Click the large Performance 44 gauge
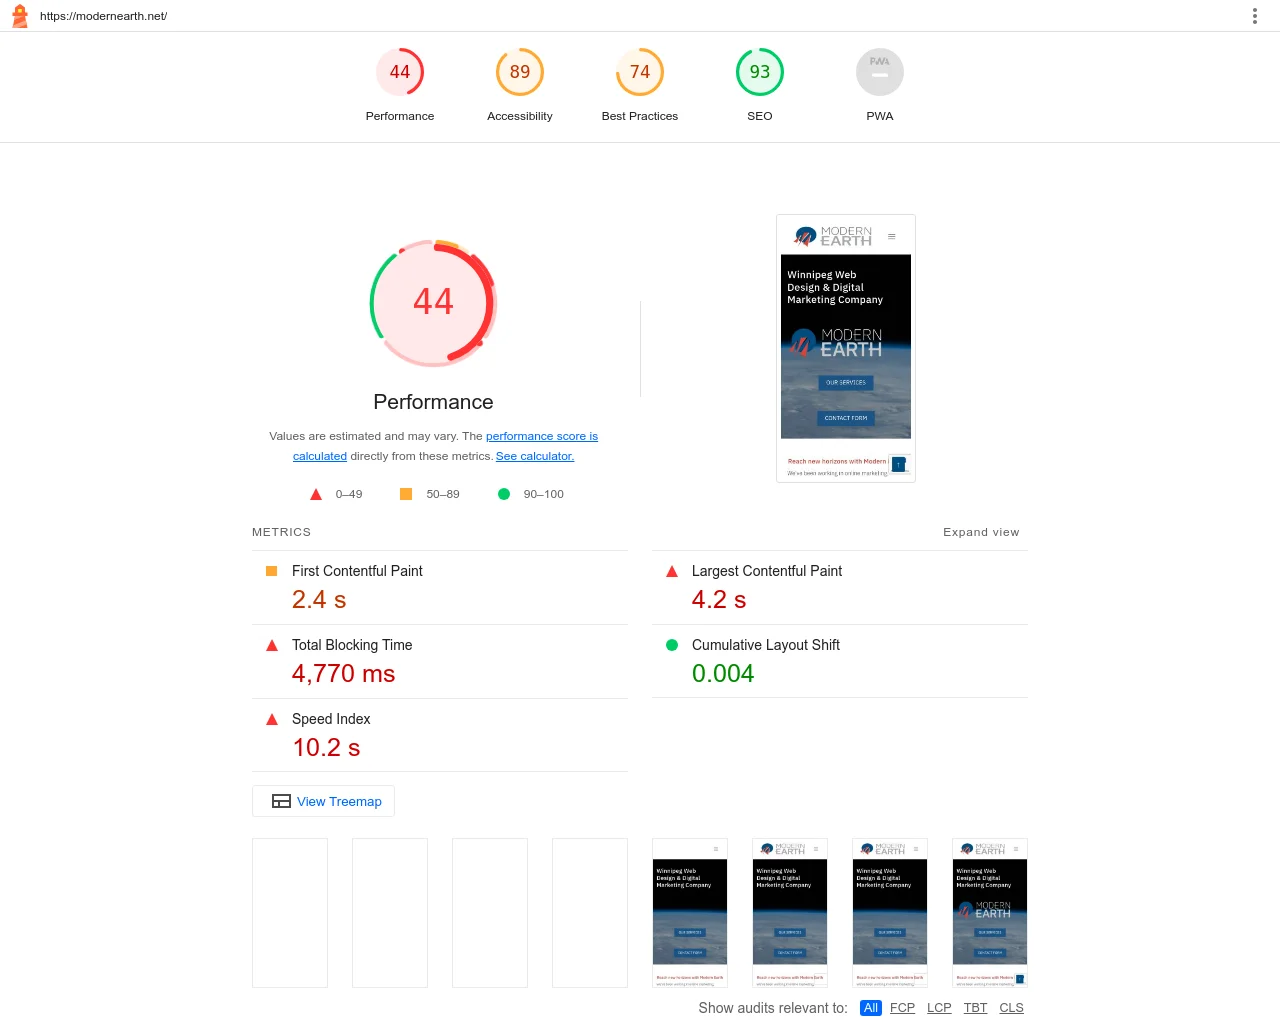 pyautogui.click(x=433, y=302)
